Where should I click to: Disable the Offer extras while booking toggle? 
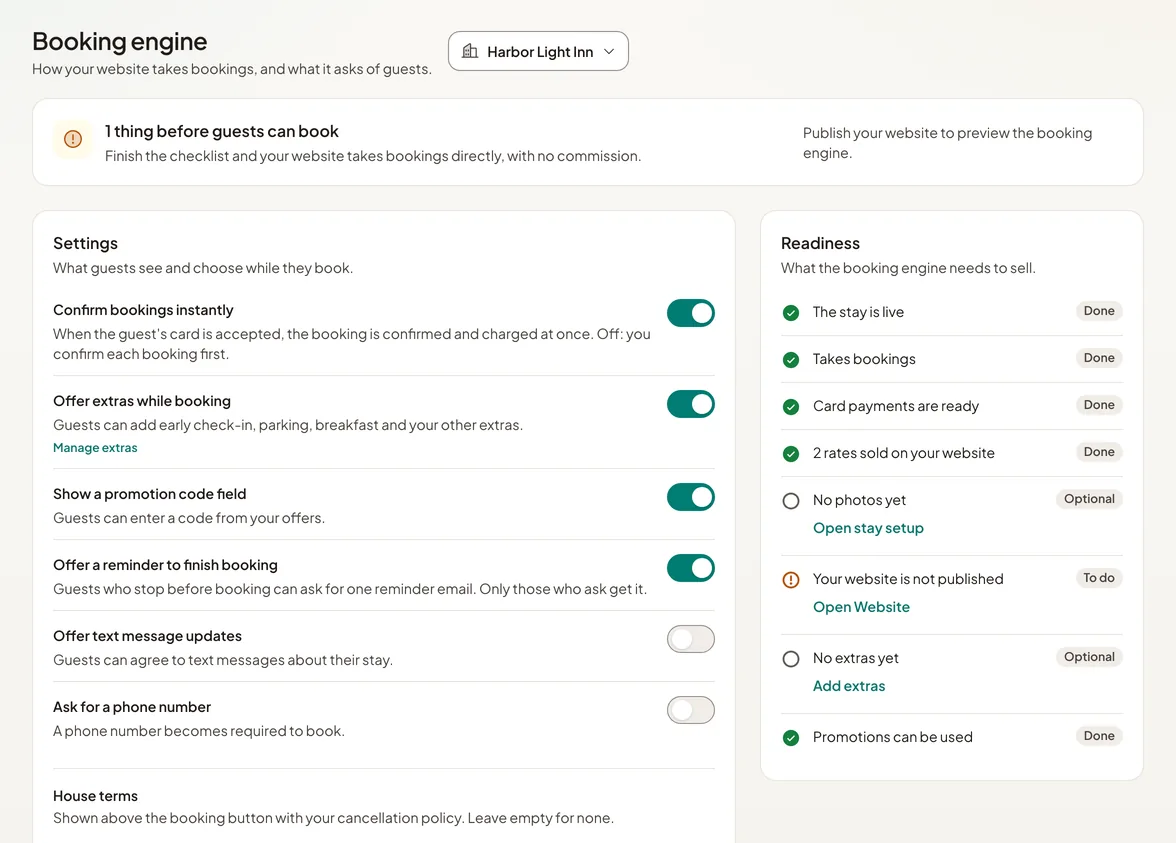pyautogui.click(x=691, y=404)
